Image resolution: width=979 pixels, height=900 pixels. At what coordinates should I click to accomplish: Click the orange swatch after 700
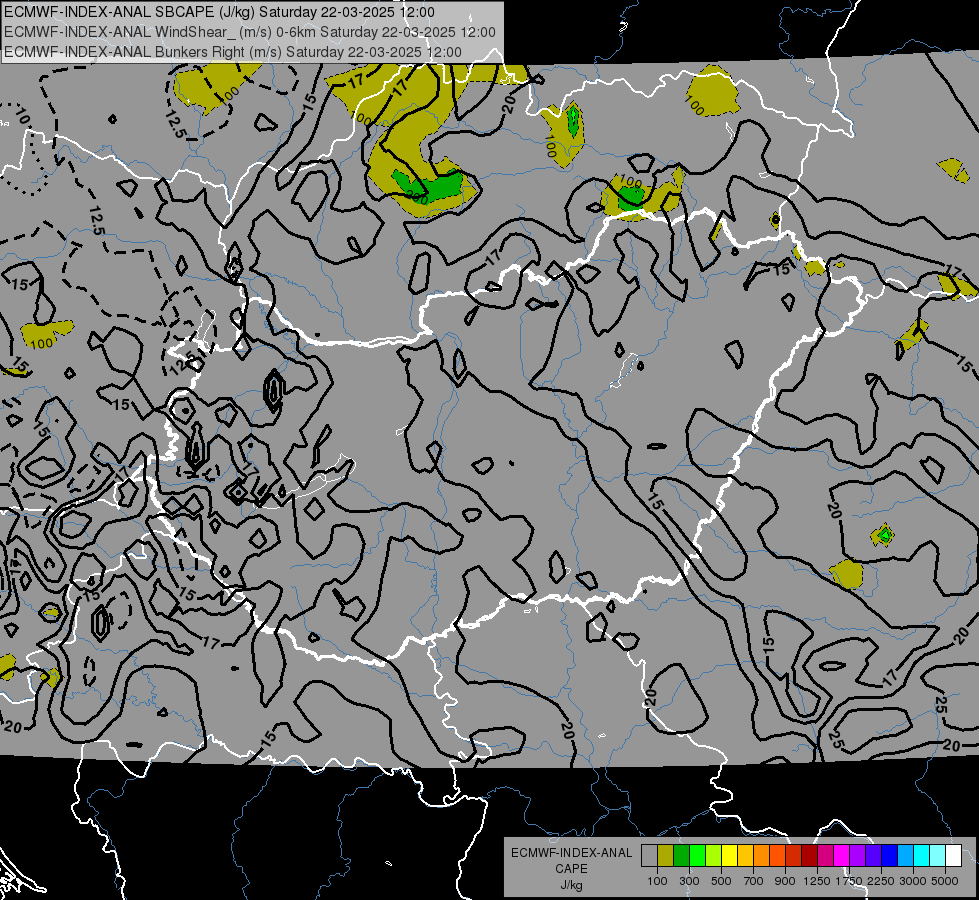tap(761, 856)
